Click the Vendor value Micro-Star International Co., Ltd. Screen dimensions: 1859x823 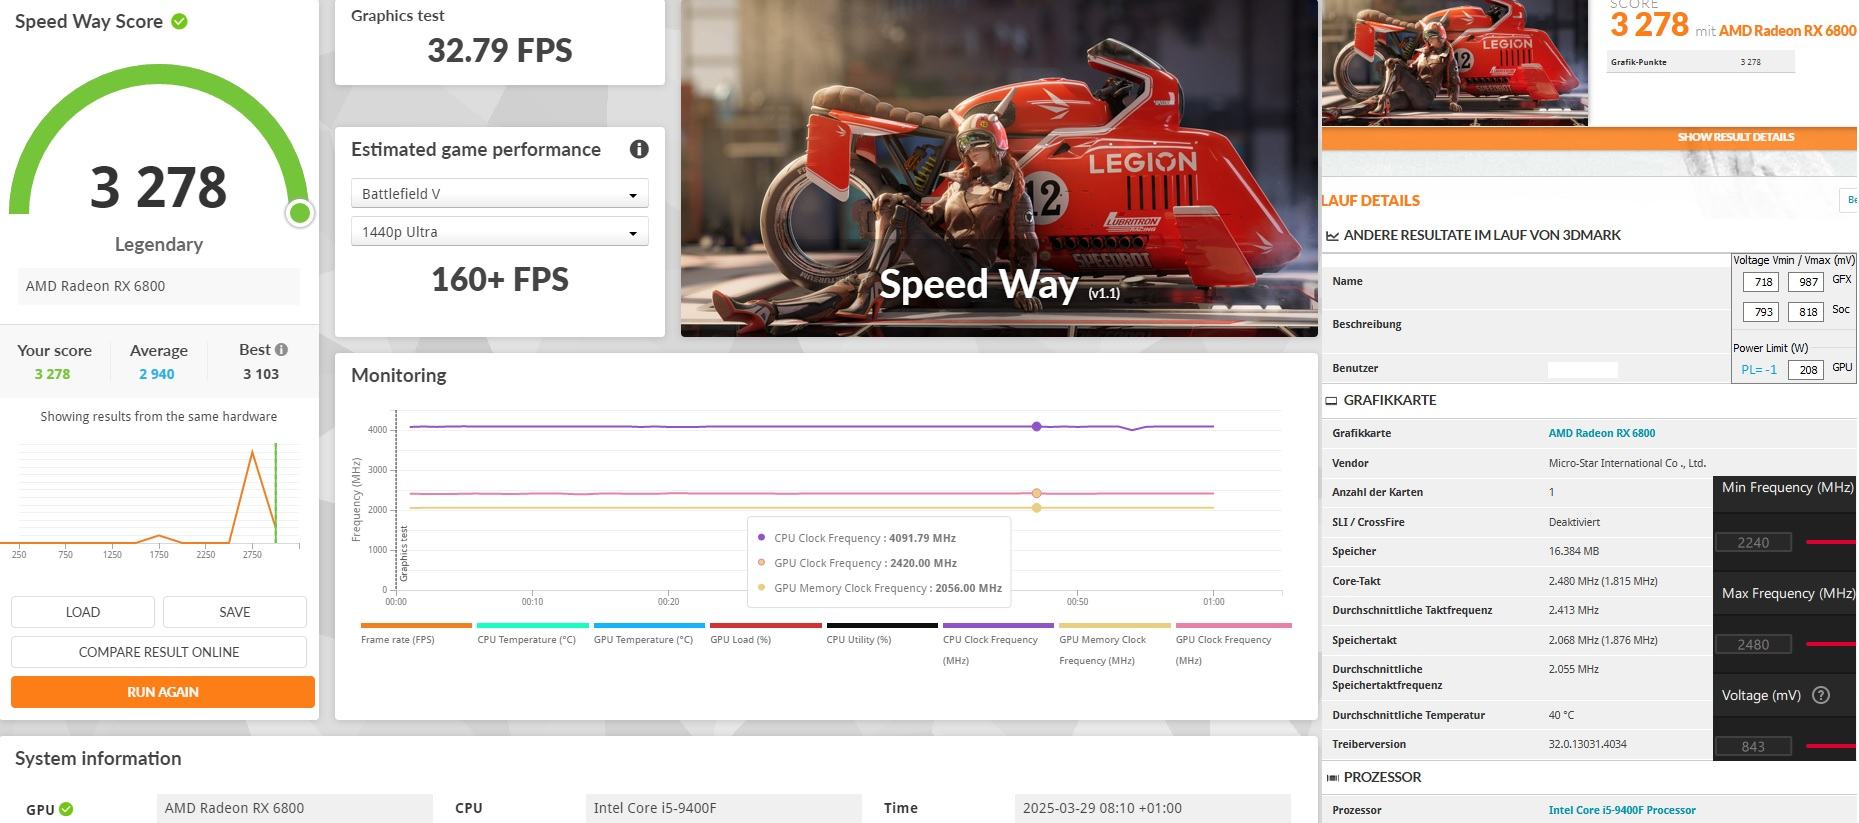1627,463
